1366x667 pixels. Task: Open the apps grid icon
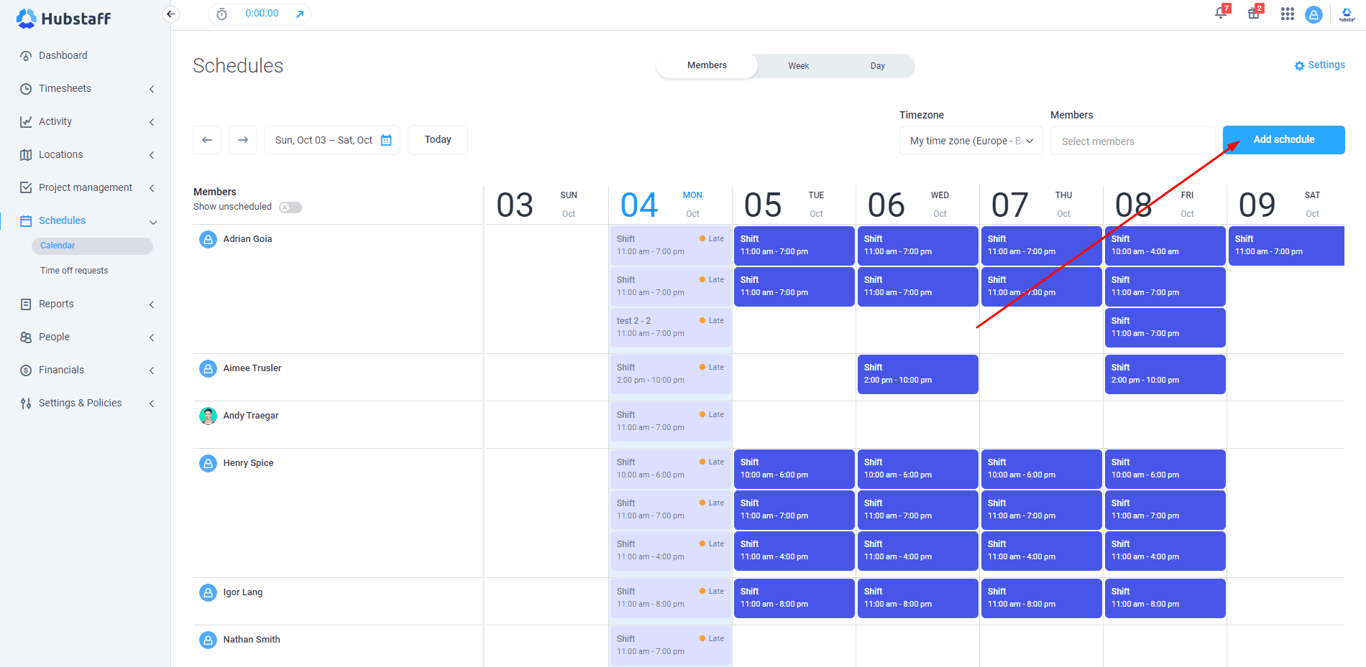click(x=1287, y=14)
